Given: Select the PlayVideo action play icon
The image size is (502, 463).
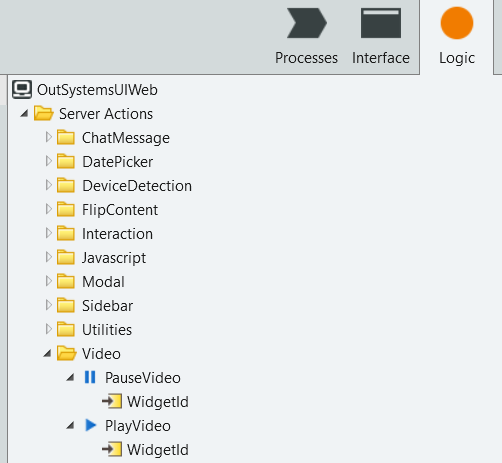Looking at the screenshot, I should 91,425.
